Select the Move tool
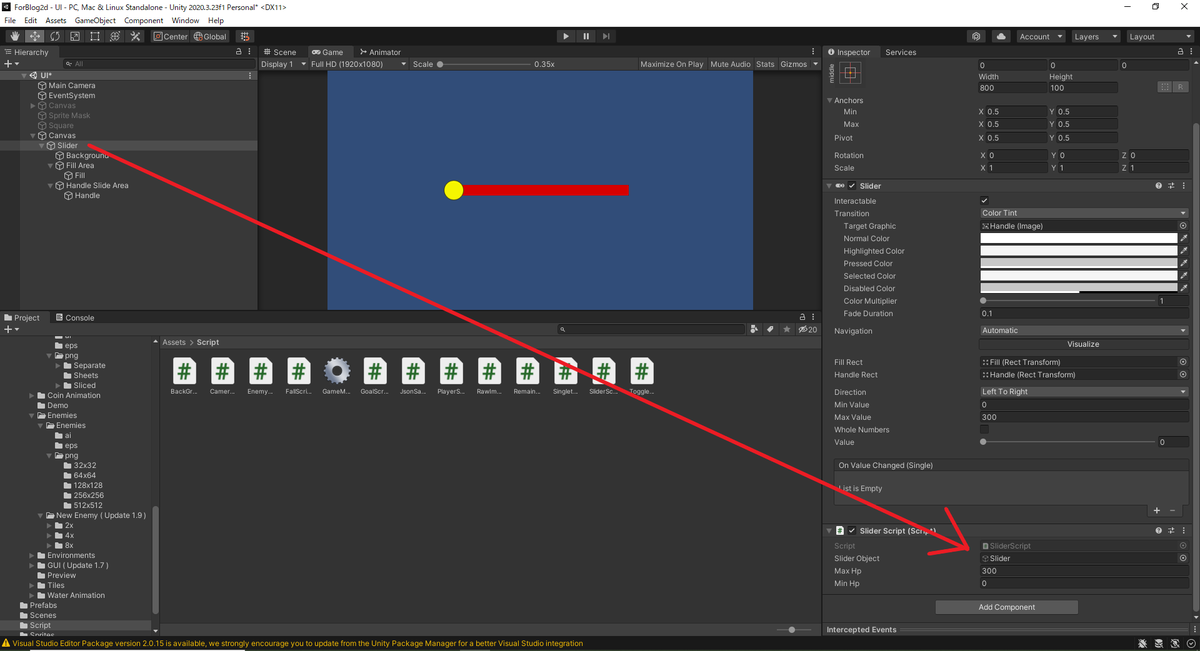Viewport: 1200px width, 651px height. click(33, 36)
